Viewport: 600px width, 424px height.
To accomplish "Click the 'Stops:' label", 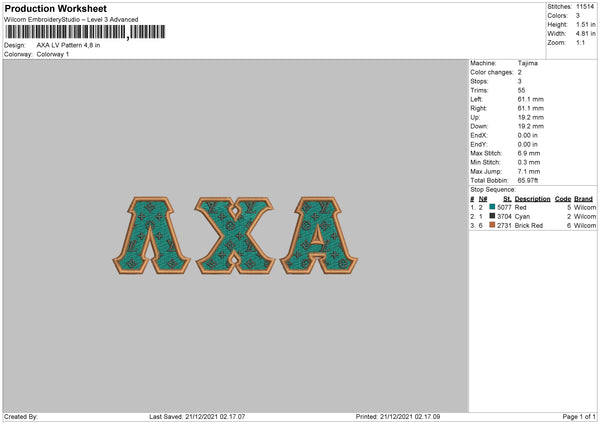I will point(479,81).
